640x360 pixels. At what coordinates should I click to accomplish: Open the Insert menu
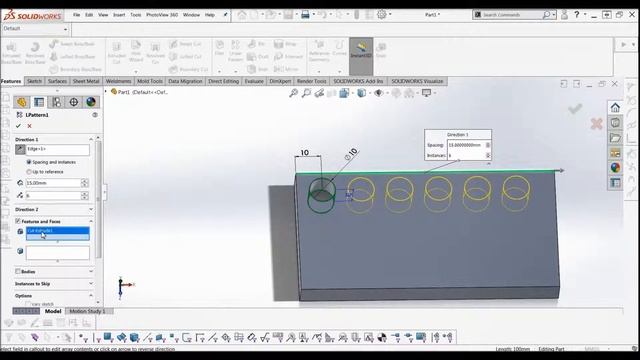119,15
